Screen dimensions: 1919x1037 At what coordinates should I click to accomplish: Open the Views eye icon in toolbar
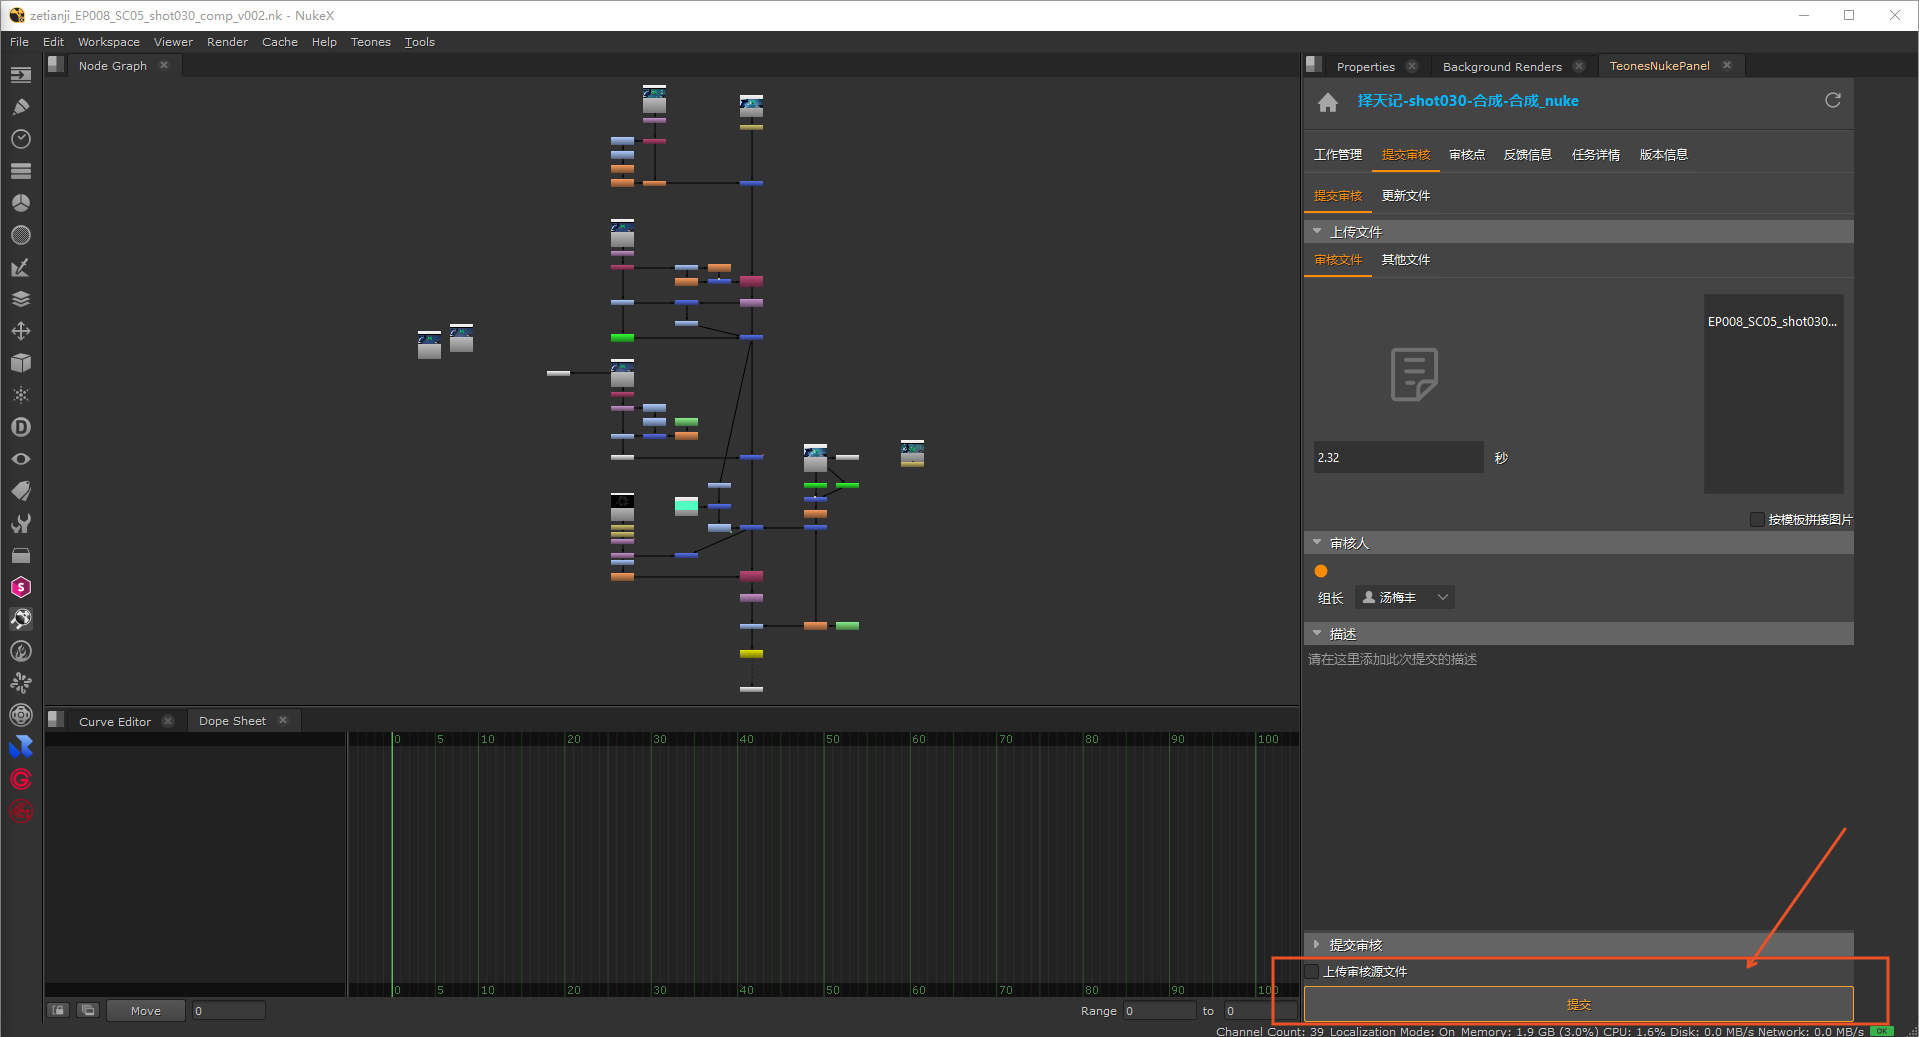[21, 459]
